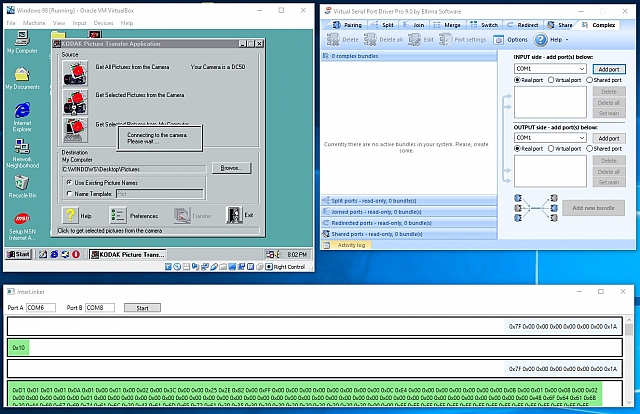The image size is (640, 414).
Task: Click Get All Pictures from Camera icon
Action: (75, 70)
